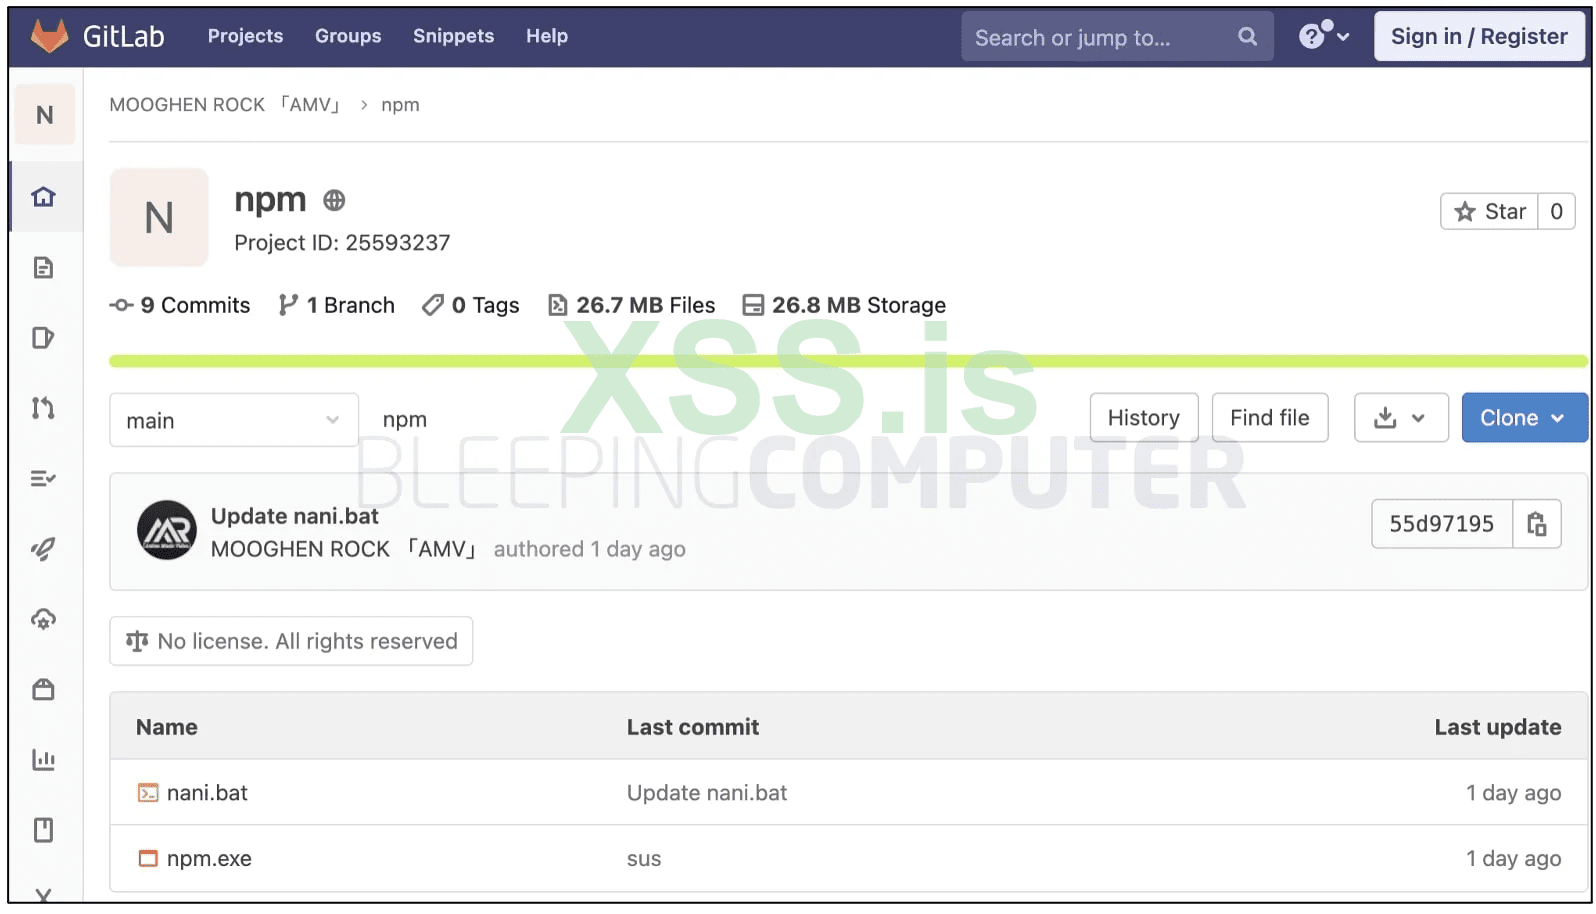Open MOOGHEN ROCK breadcrumb link
Image resolution: width=1596 pixels, height=914 pixels.
tap(225, 105)
